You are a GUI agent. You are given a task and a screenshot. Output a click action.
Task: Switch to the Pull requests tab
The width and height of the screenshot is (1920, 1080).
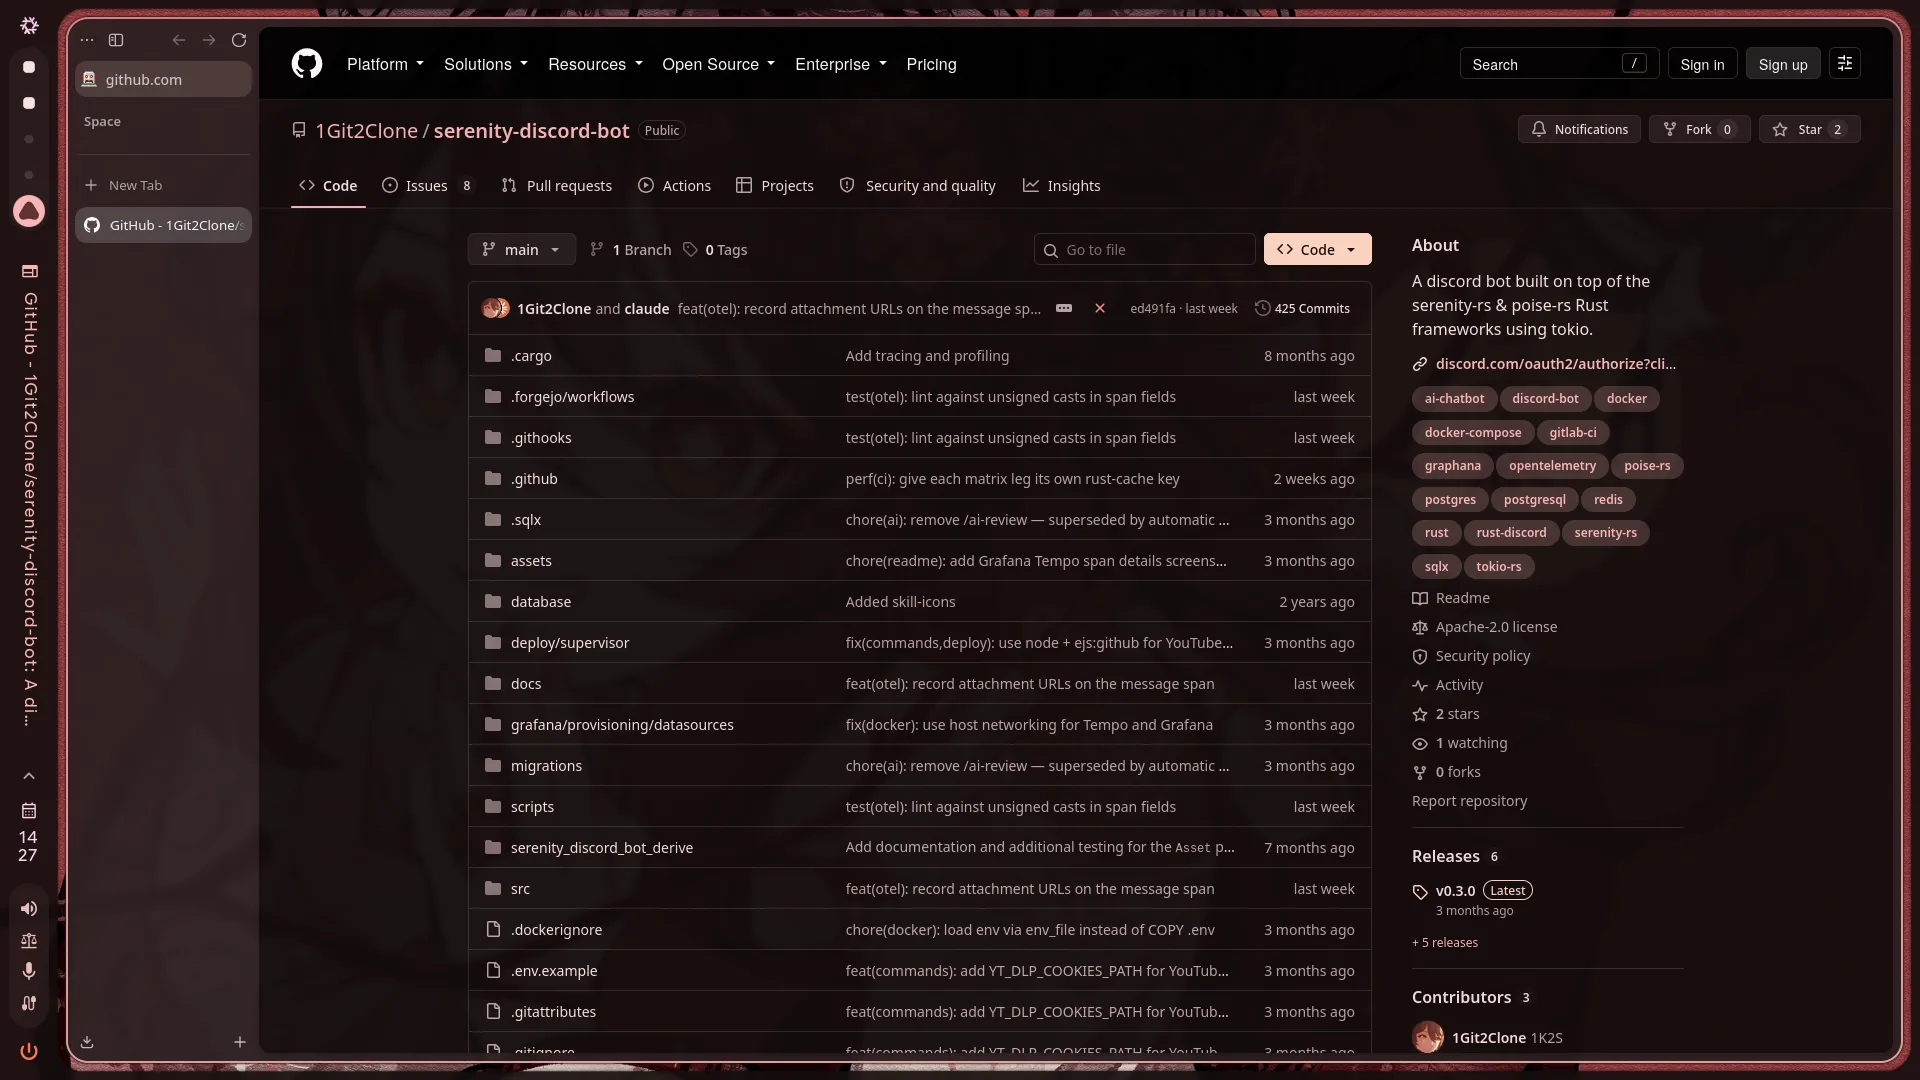(x=557, y=186)
